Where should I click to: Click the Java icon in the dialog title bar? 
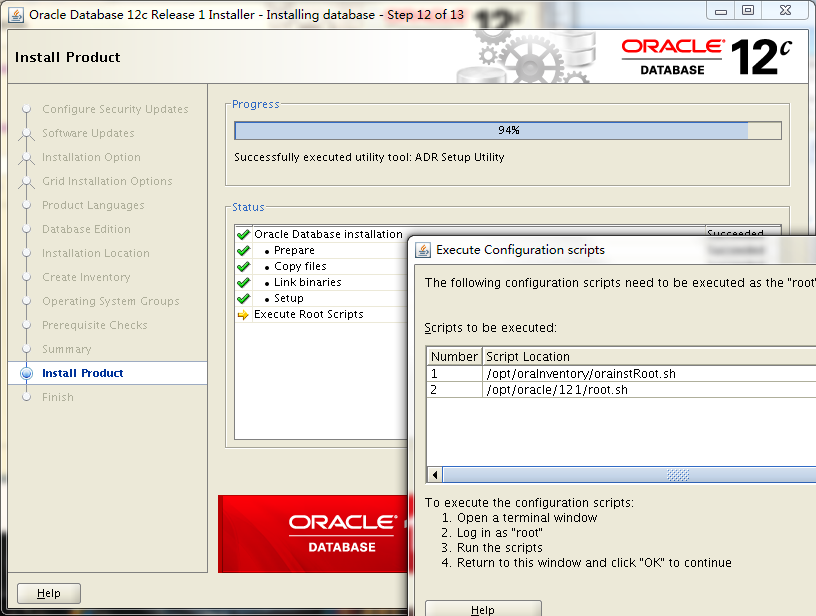424,250
